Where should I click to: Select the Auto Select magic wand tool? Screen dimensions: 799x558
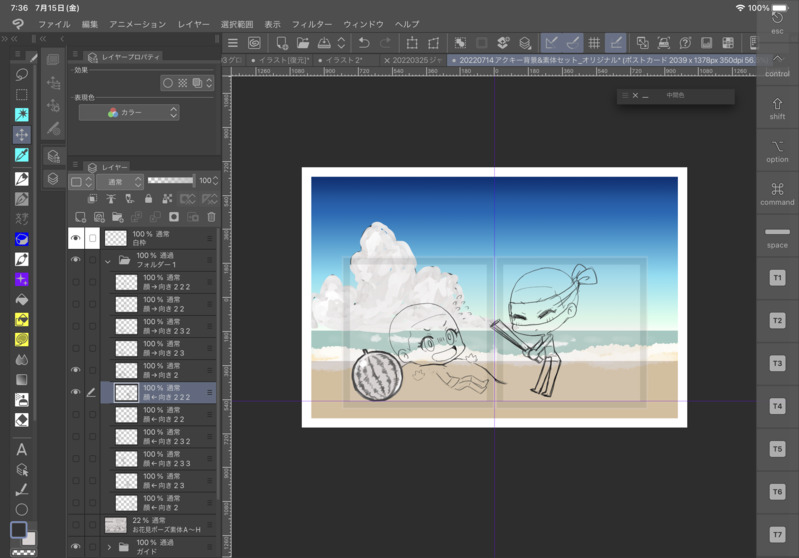(21, 114)
